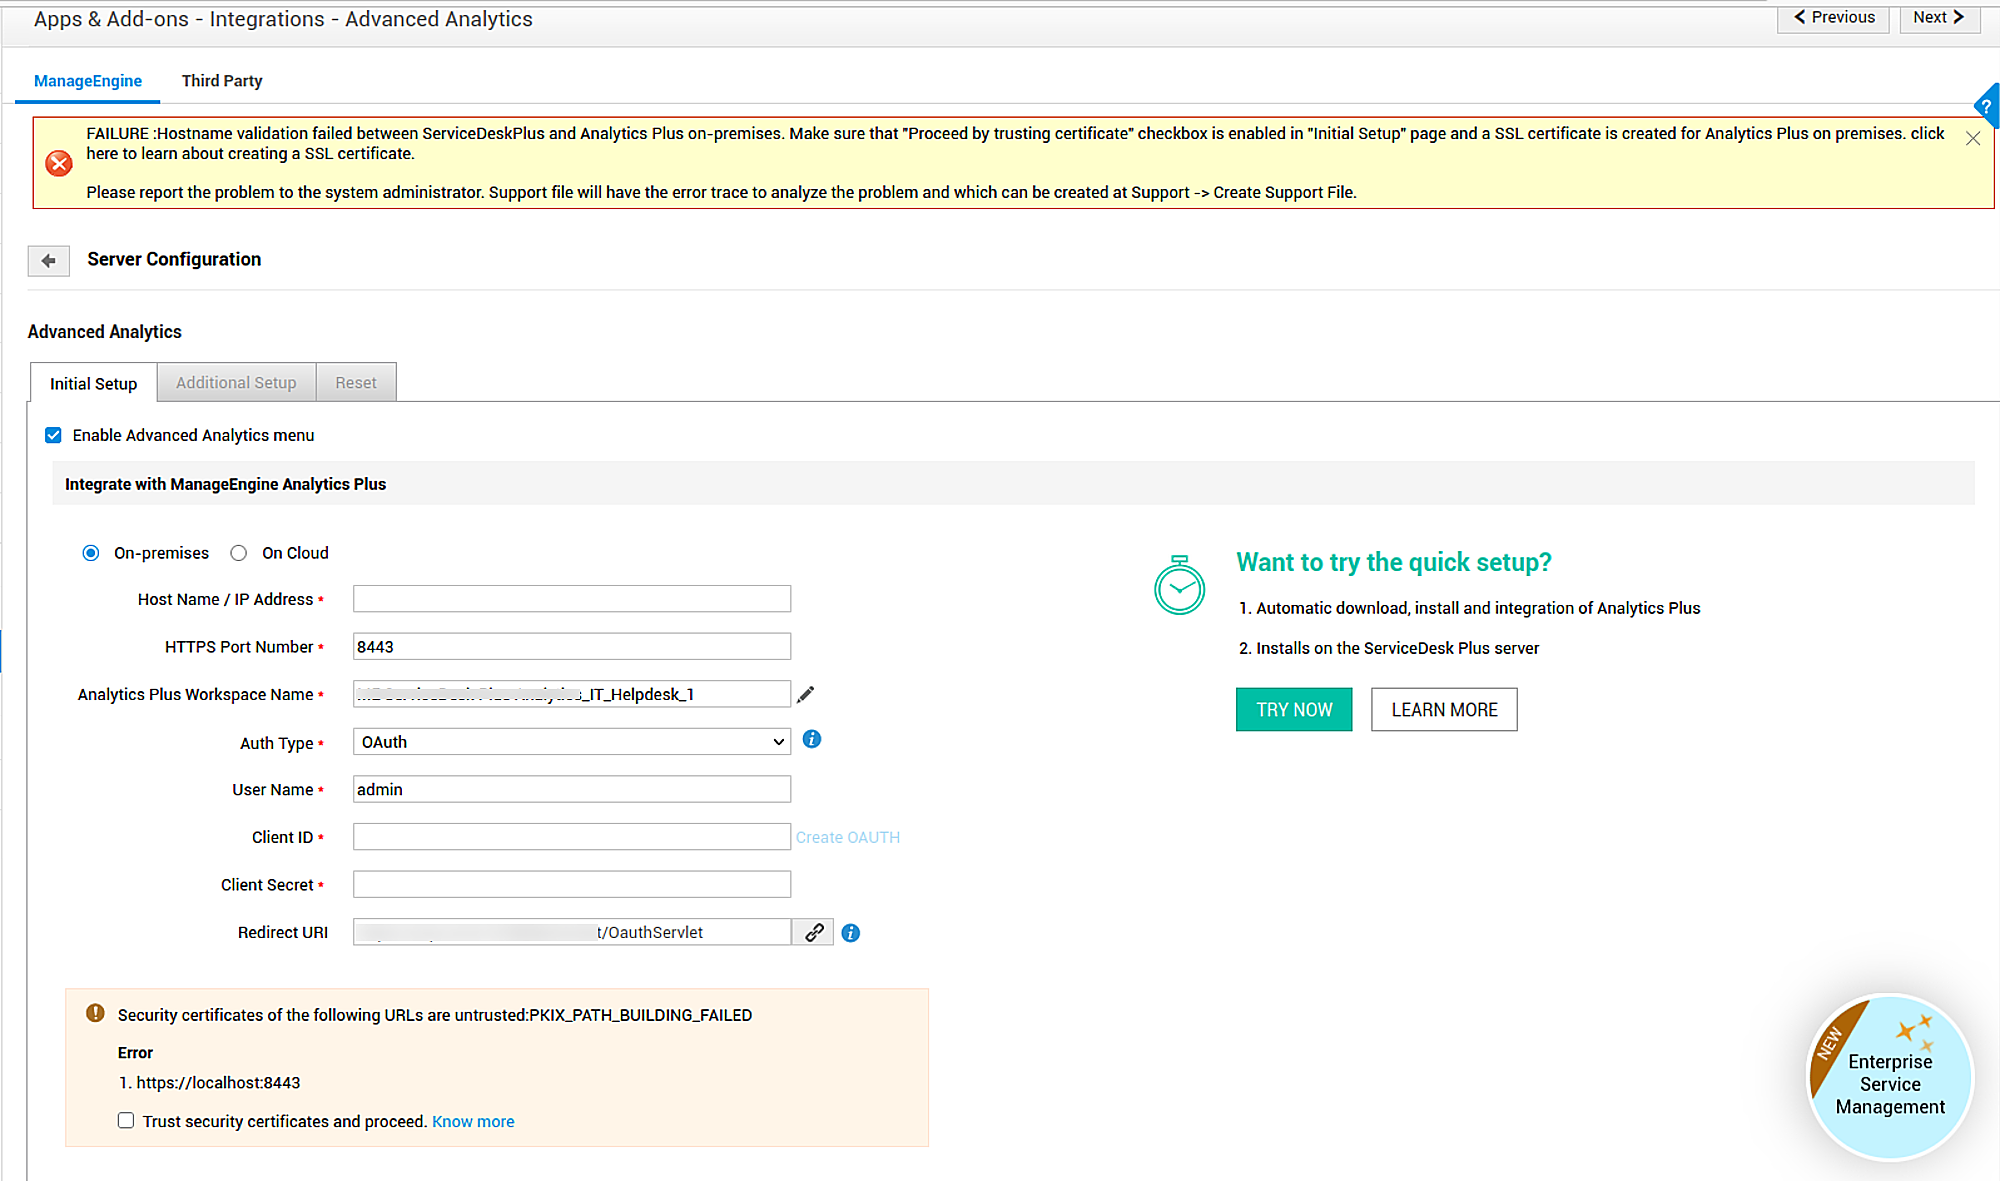Open the Auth Type OAuth dropdown

click(x=572, y=742)
